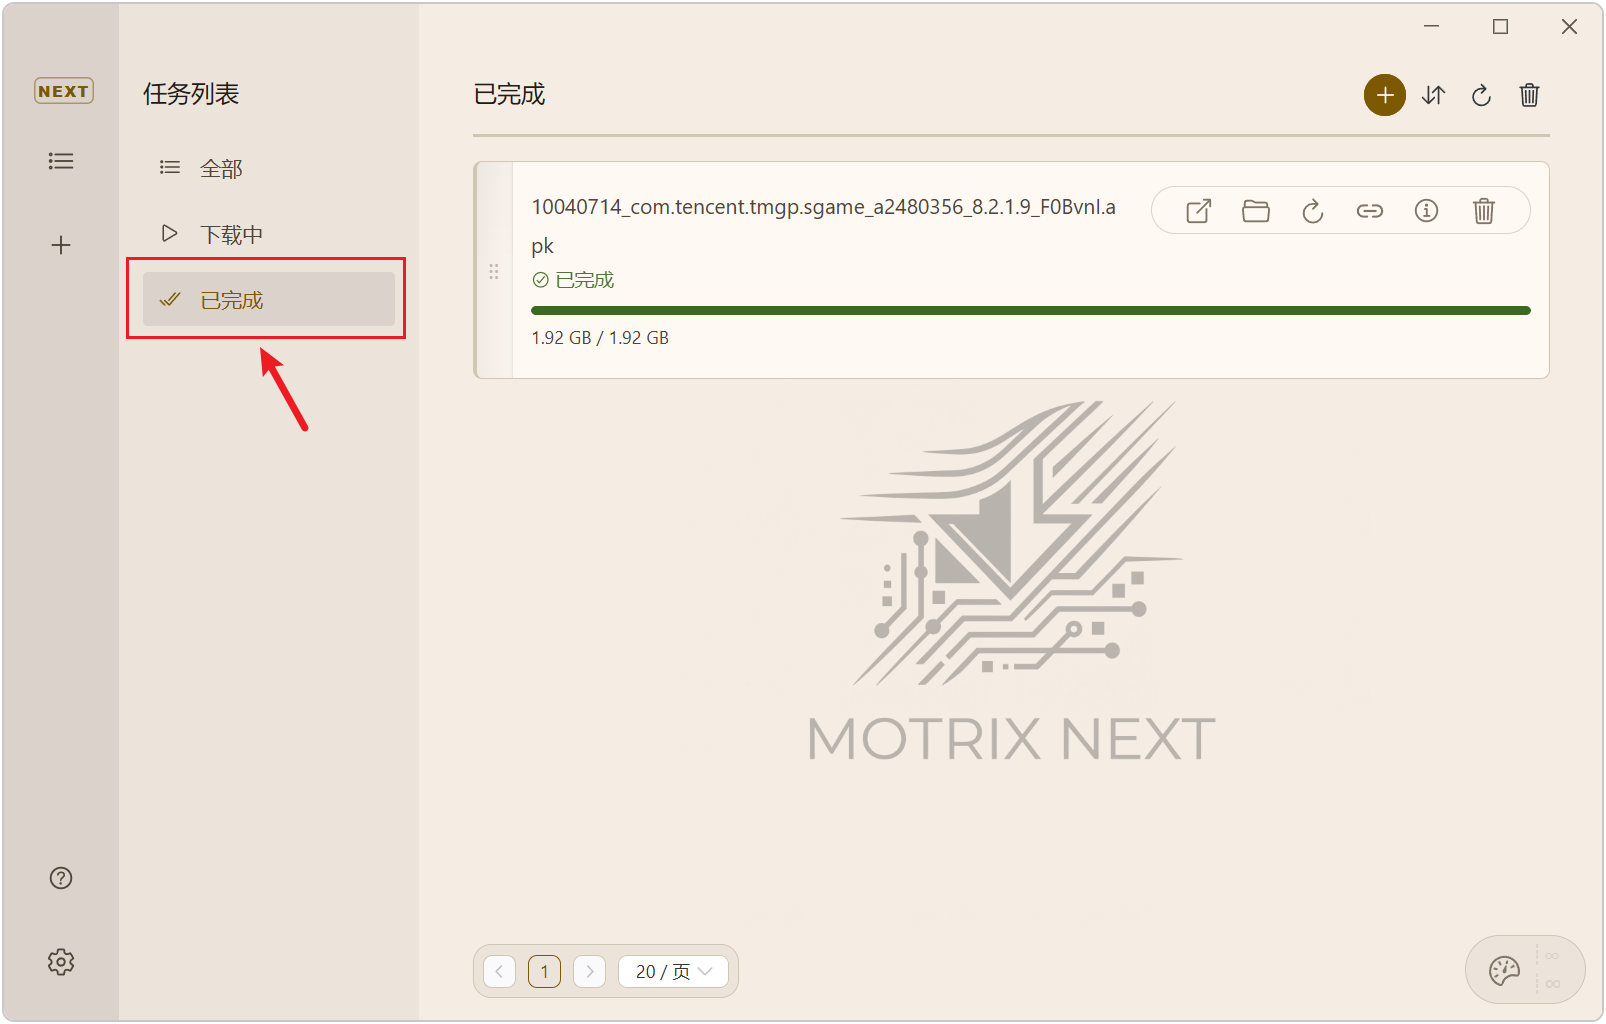The image size is (1606, 1024).
Task: Click the 1.92 GB / 1.92 GB size text
Action: [x=600, y=338]
